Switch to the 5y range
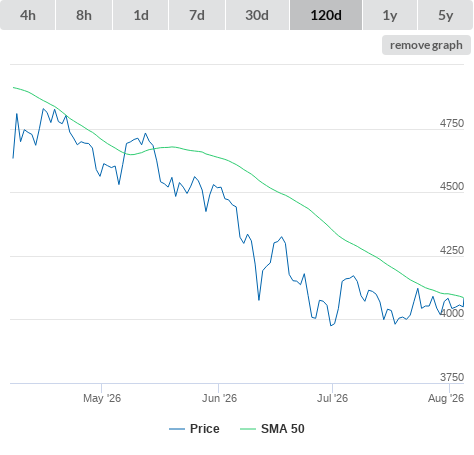 pos(445,15)
